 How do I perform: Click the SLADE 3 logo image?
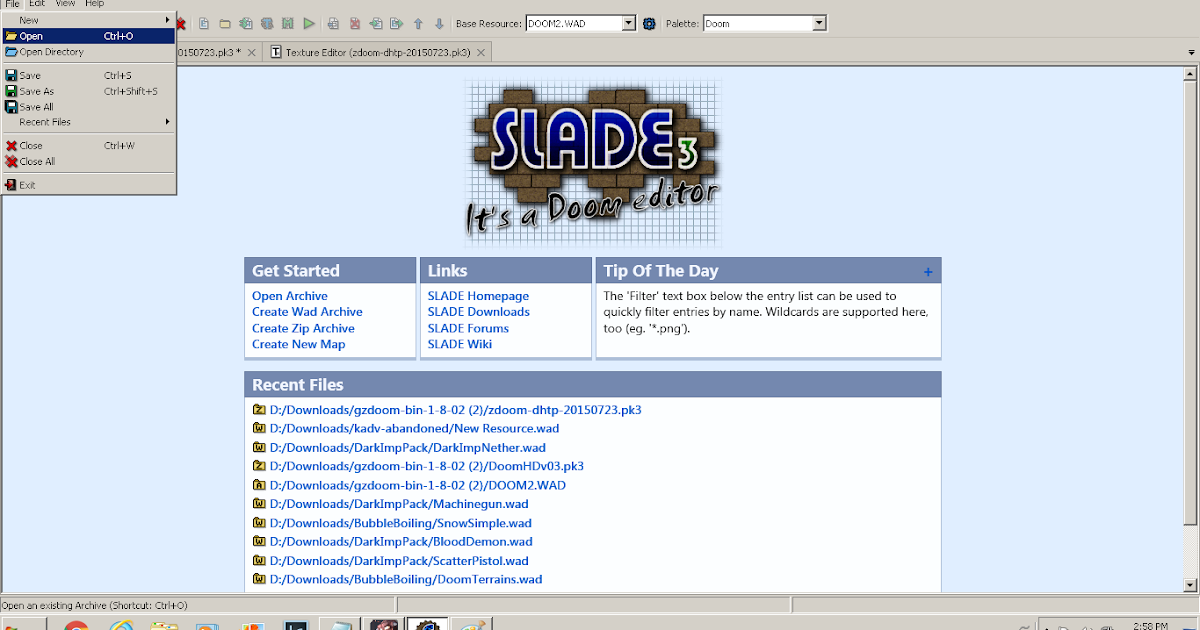593,163
